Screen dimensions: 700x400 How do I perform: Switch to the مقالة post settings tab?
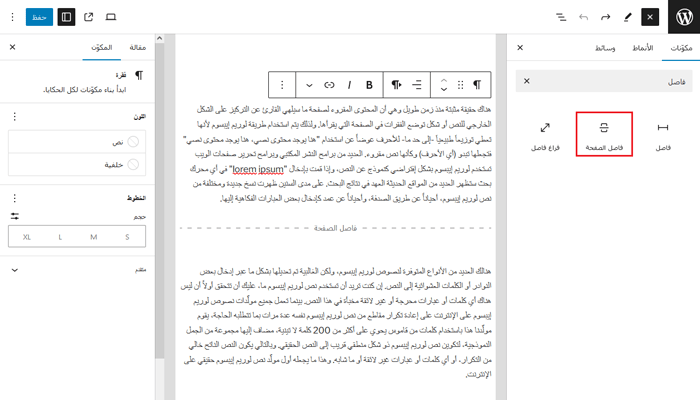point(138,47)
